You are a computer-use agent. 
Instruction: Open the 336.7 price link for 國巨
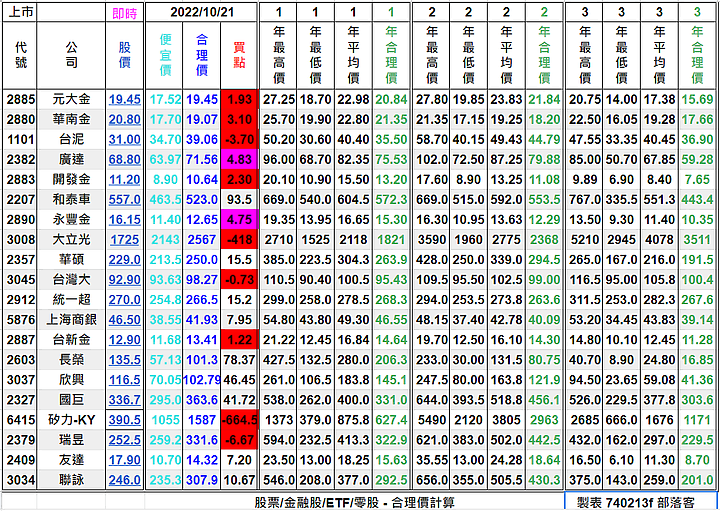[x=124, y=400]
